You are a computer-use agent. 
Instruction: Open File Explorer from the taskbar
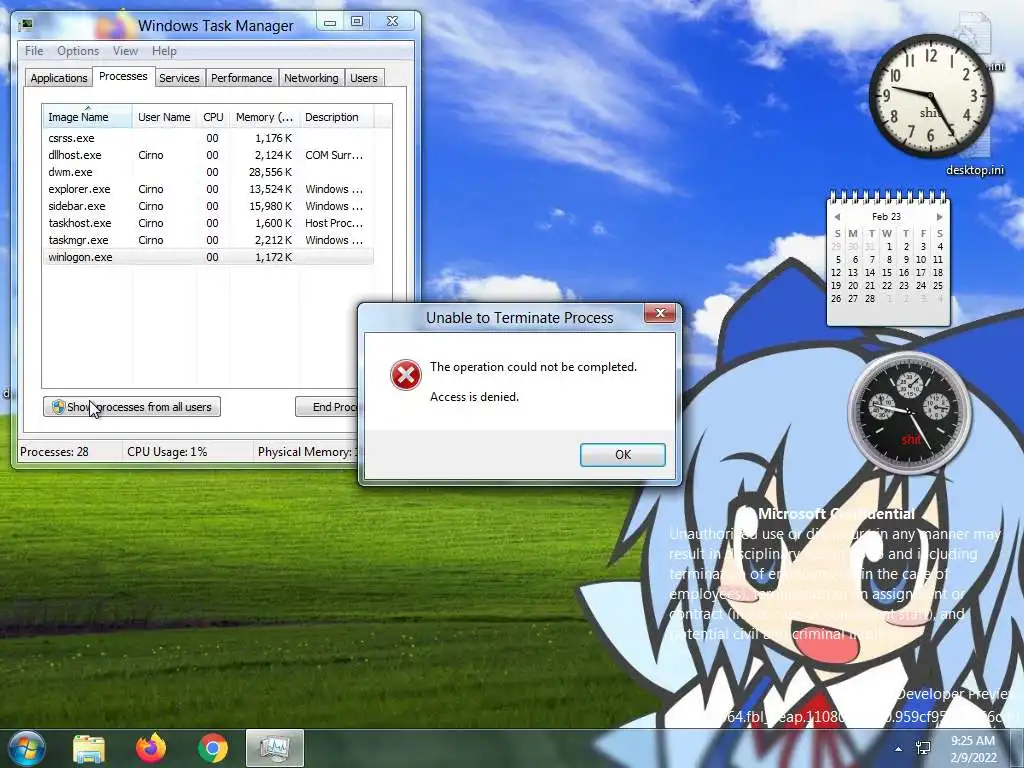[89, 748]
